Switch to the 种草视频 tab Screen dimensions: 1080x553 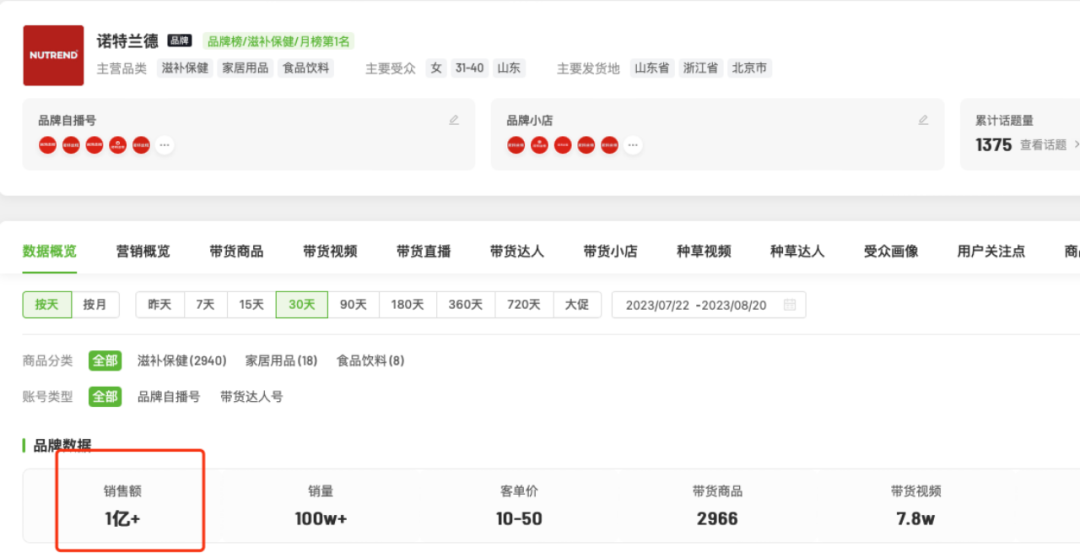704,251
